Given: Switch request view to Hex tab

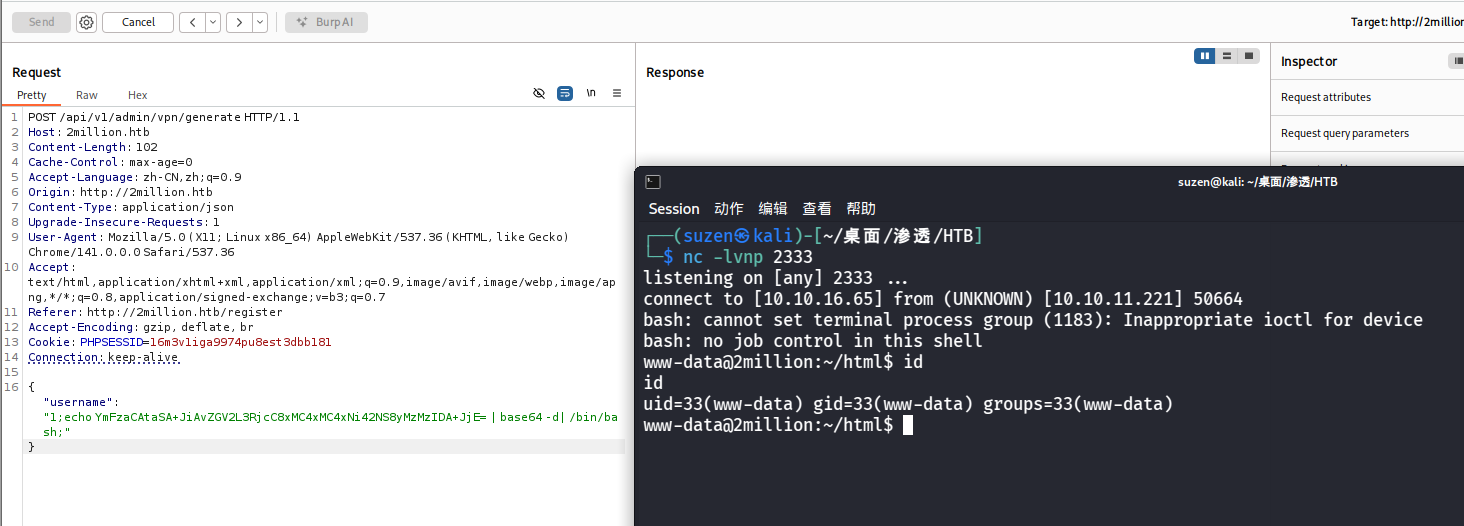Looking at the screenshot, I should (x=137, y=95).
